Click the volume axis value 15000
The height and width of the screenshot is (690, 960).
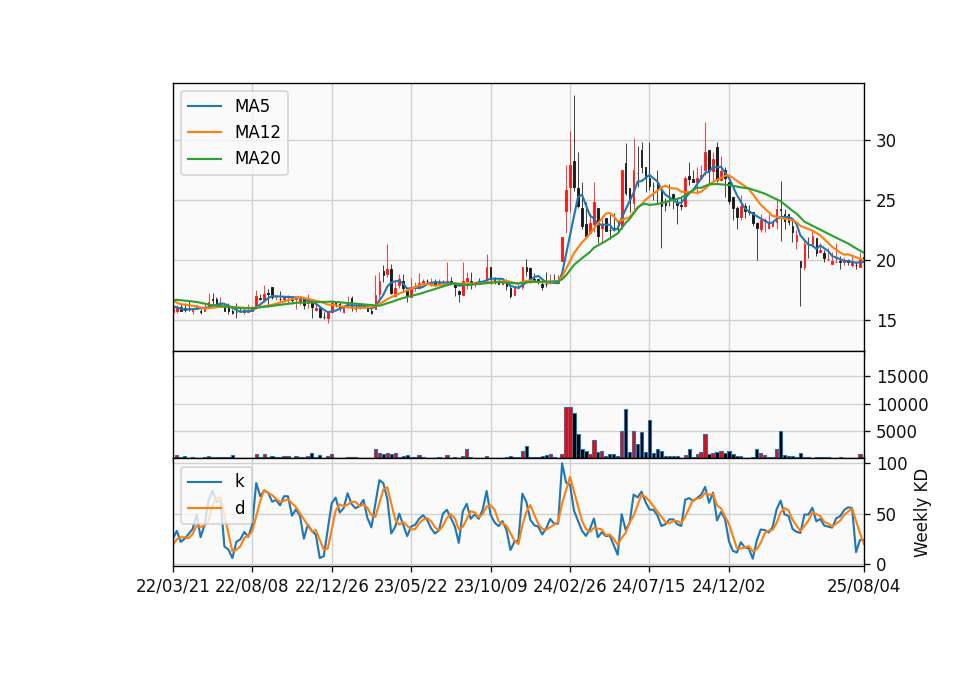[x=902, y=377]
